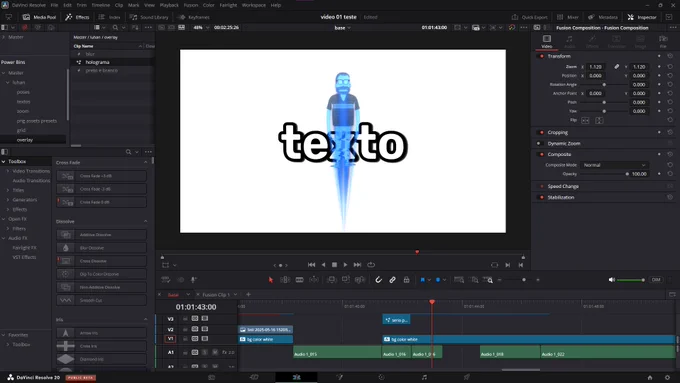Expand the Titles tree item
The image size is (680, 383).
click(8, 190)
